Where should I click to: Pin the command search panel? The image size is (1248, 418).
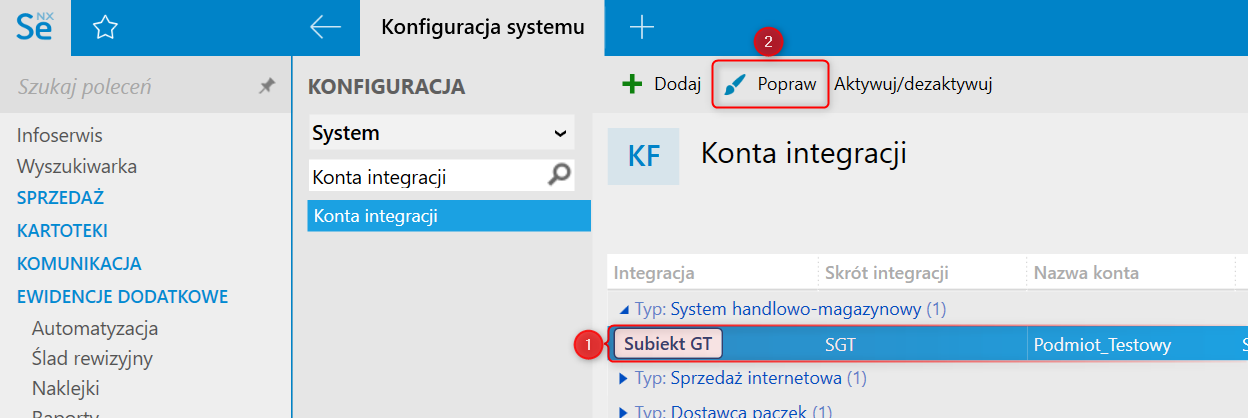click(x=266, y=87)
